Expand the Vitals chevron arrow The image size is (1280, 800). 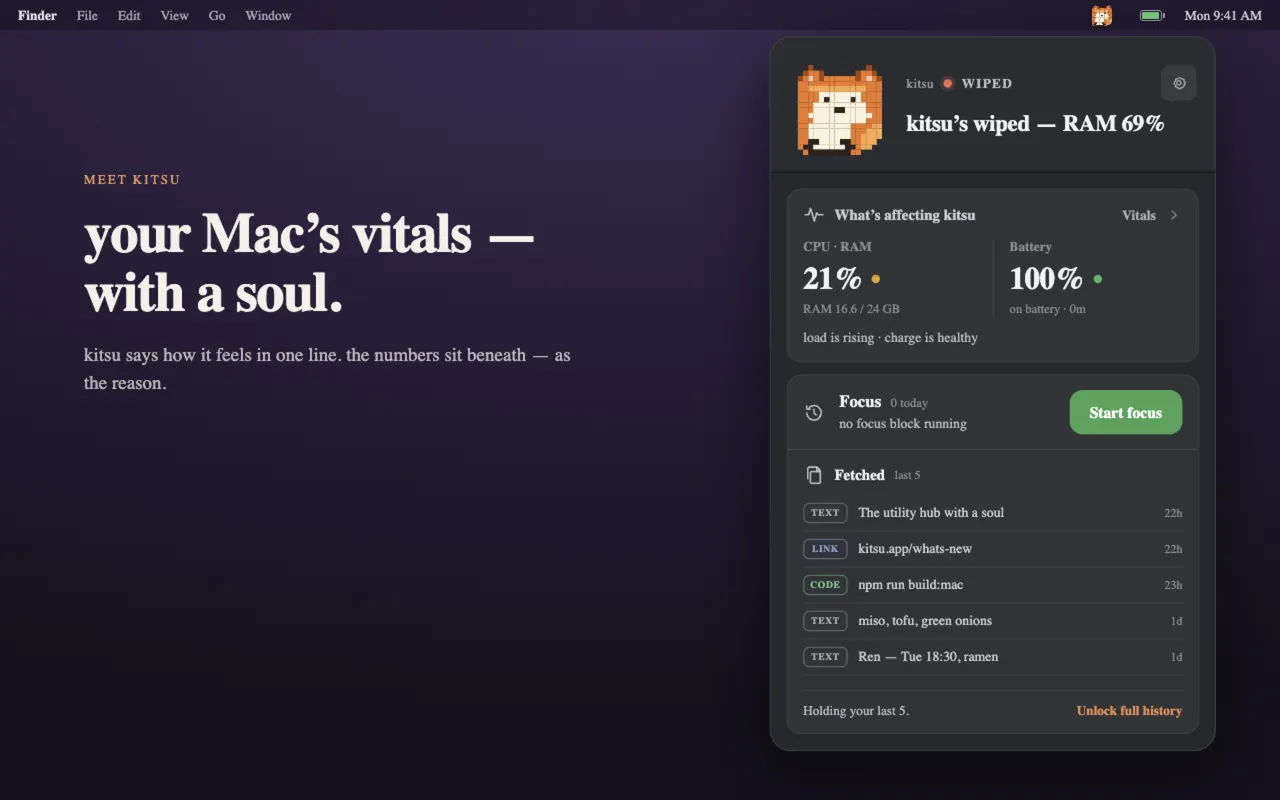pyautogui.click(x=1174, y=215)
